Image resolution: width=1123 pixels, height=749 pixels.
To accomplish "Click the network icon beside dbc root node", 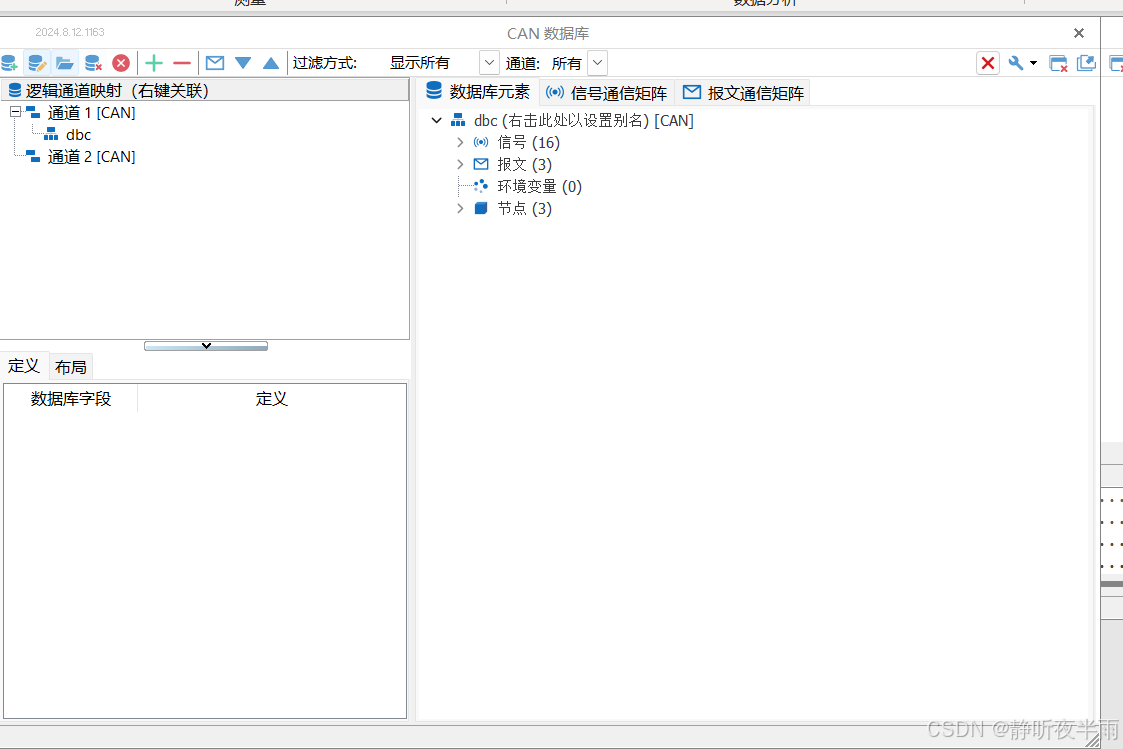I will [x=458, y=120].
